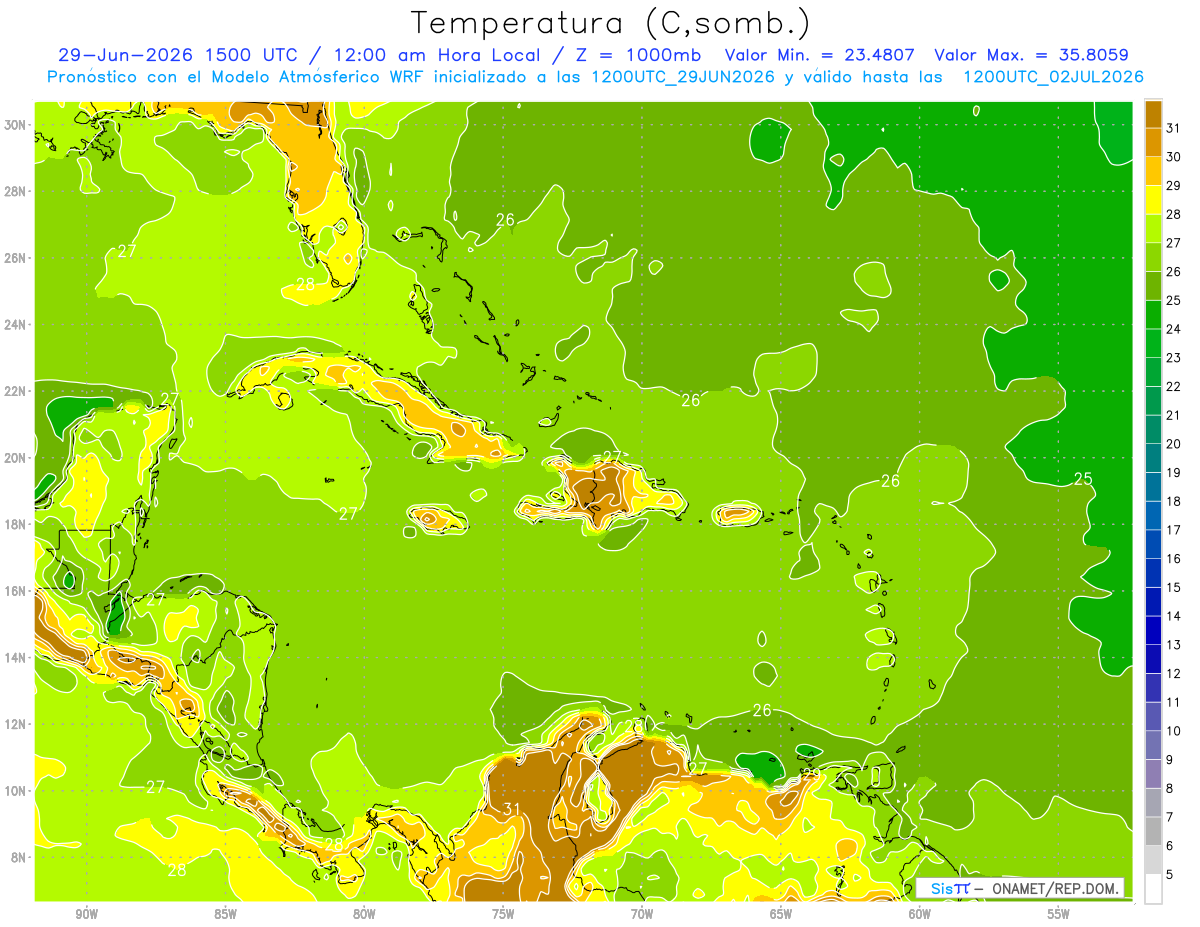Click the 28N latitude axis label
This screenshot has height=927, width=1200.
(x=17, y=191)
